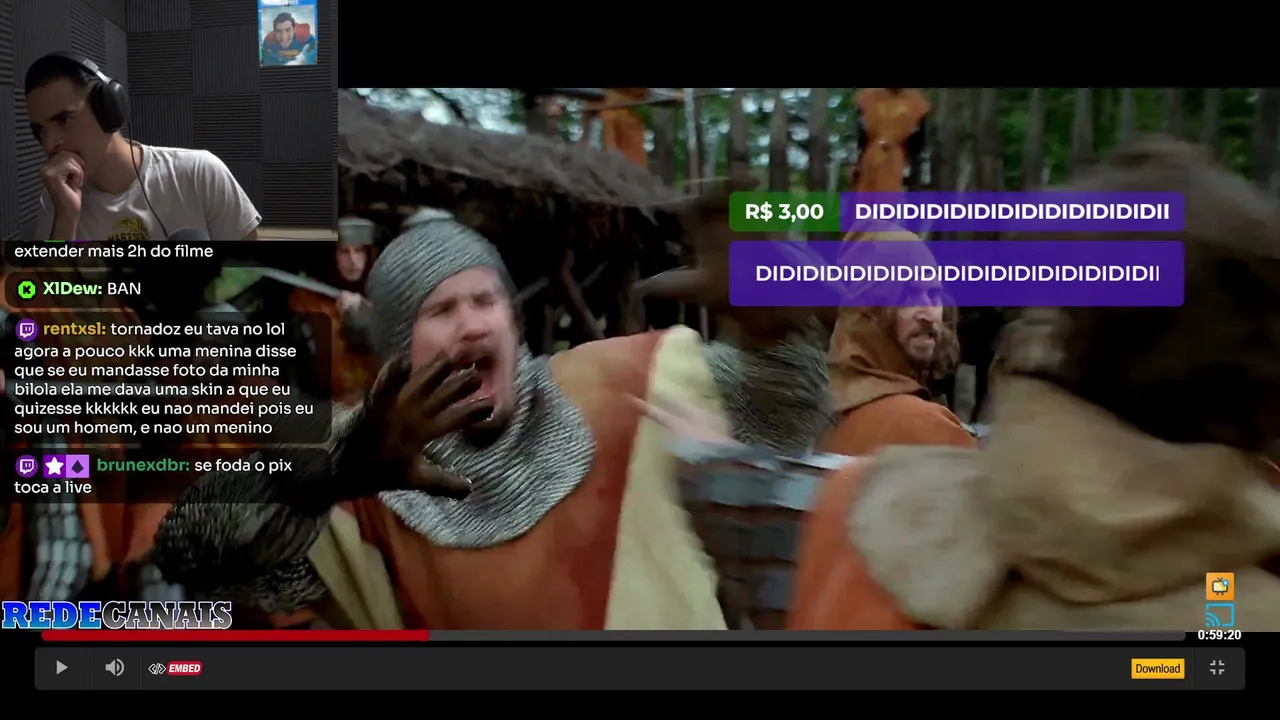Open the EMBED code option
1280x720 pixels.
[x=175, y=668]
